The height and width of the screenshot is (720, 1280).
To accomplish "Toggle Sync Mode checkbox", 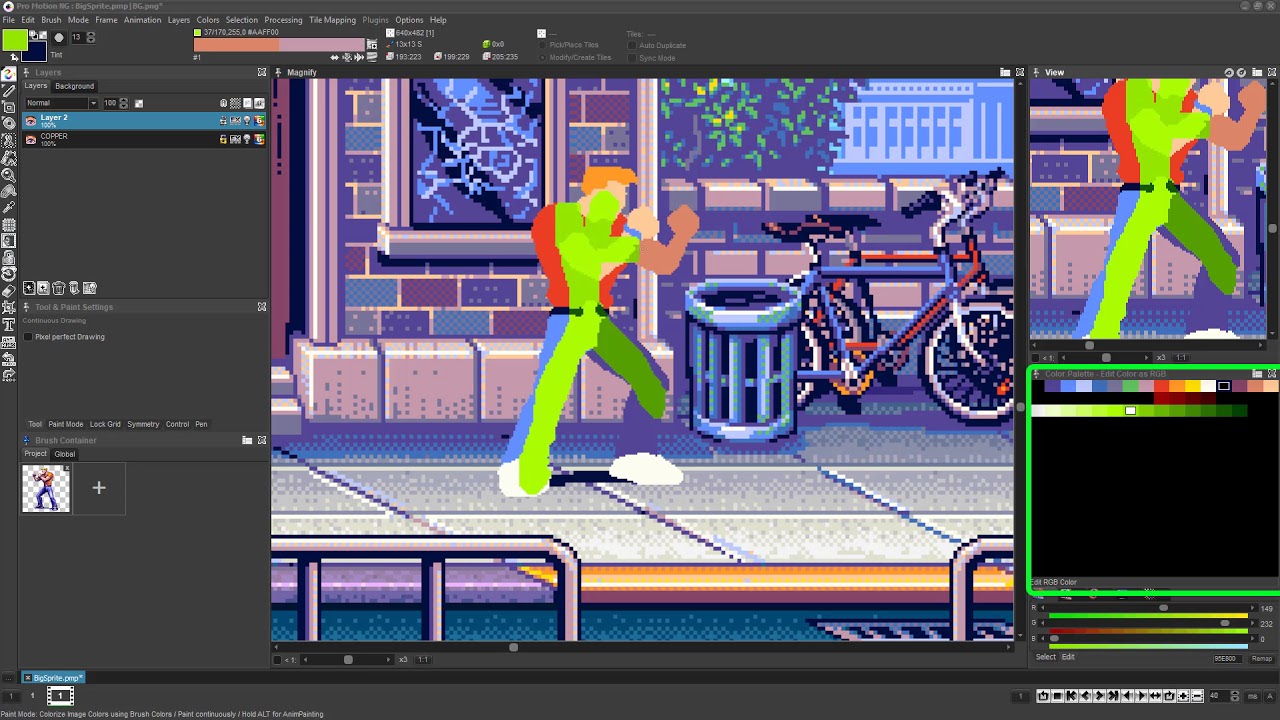I will [632, 58].
